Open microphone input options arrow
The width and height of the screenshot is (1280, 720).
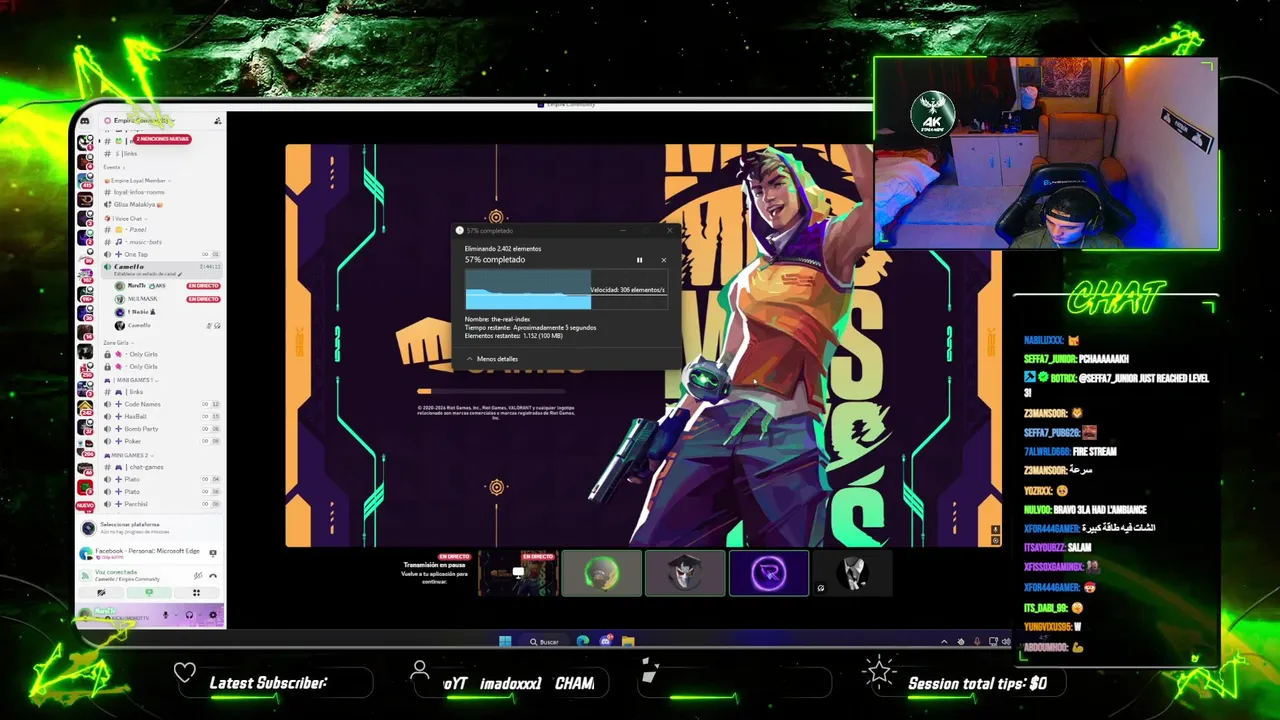tap(176, 615)
